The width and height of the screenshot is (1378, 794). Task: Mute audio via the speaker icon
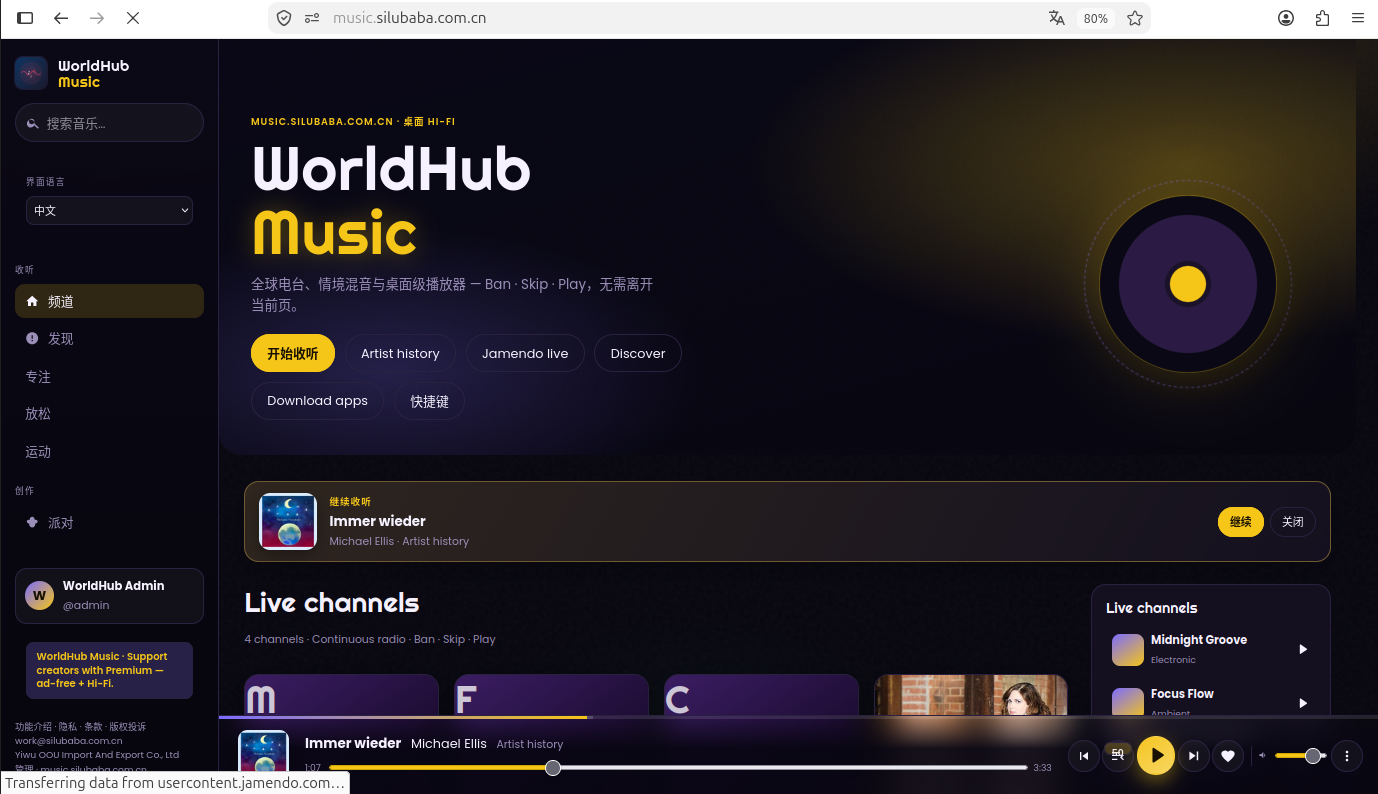[x=1262, y=756]
